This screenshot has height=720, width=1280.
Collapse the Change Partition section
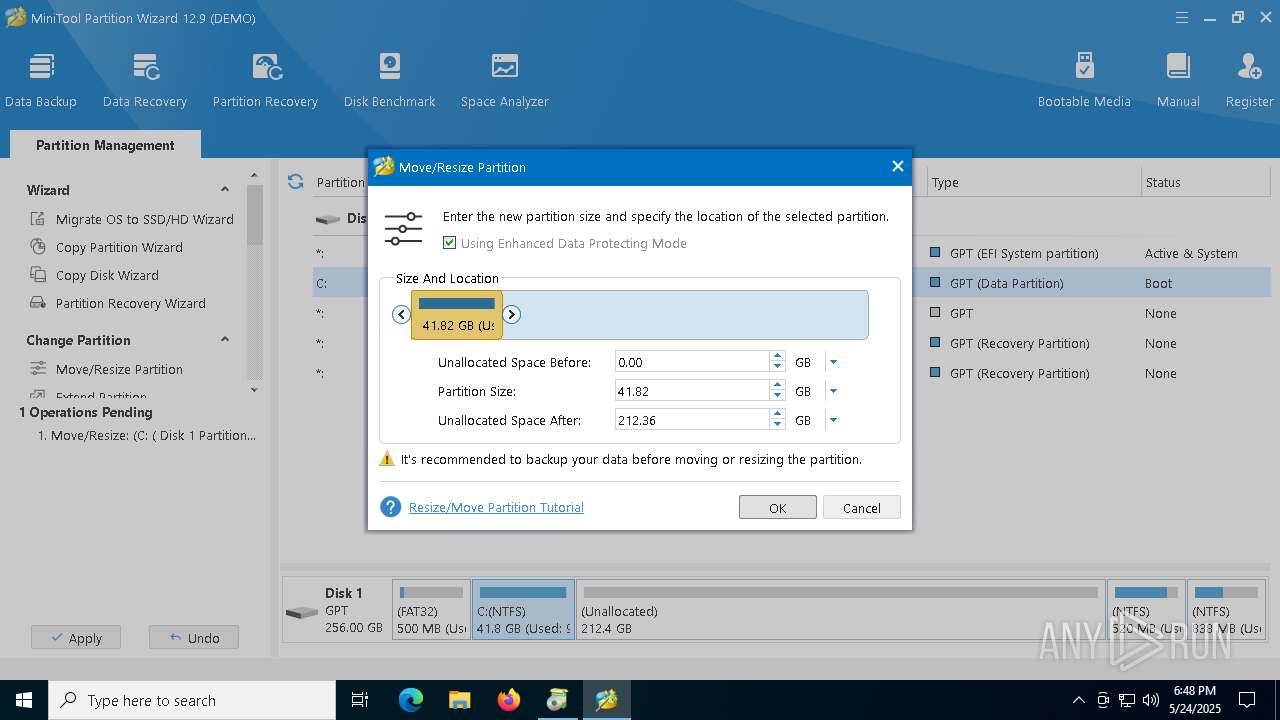coord(225,340)
